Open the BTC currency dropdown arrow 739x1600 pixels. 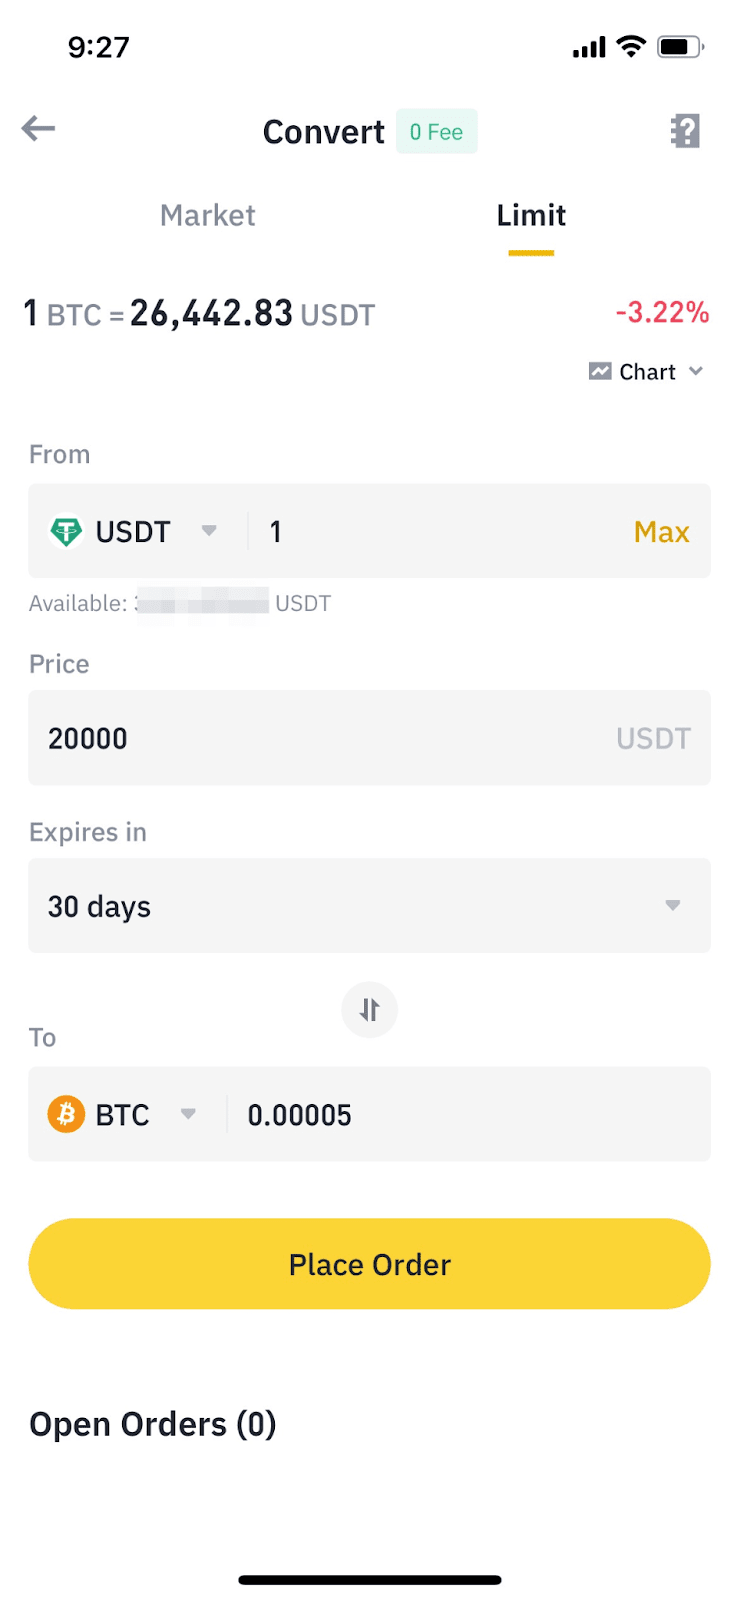[x=188, y=1114]
